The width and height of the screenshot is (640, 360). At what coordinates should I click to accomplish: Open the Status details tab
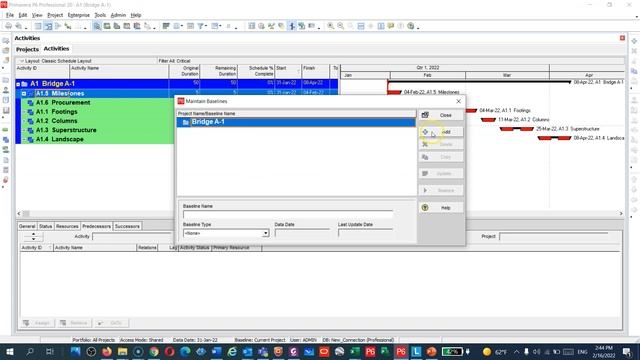click(45, 226)
